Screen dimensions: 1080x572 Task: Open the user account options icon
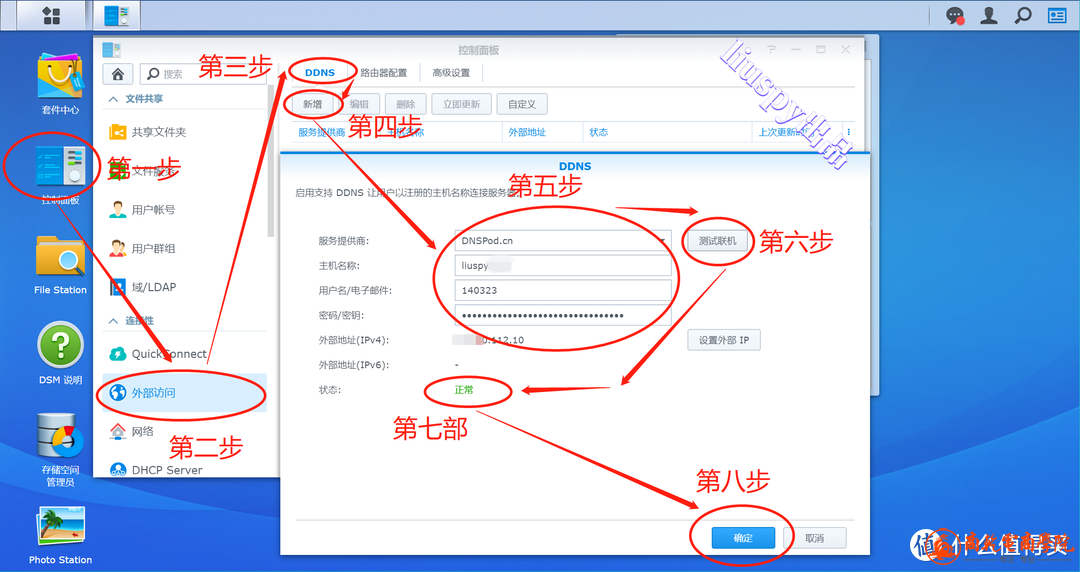tap(989, 15)
